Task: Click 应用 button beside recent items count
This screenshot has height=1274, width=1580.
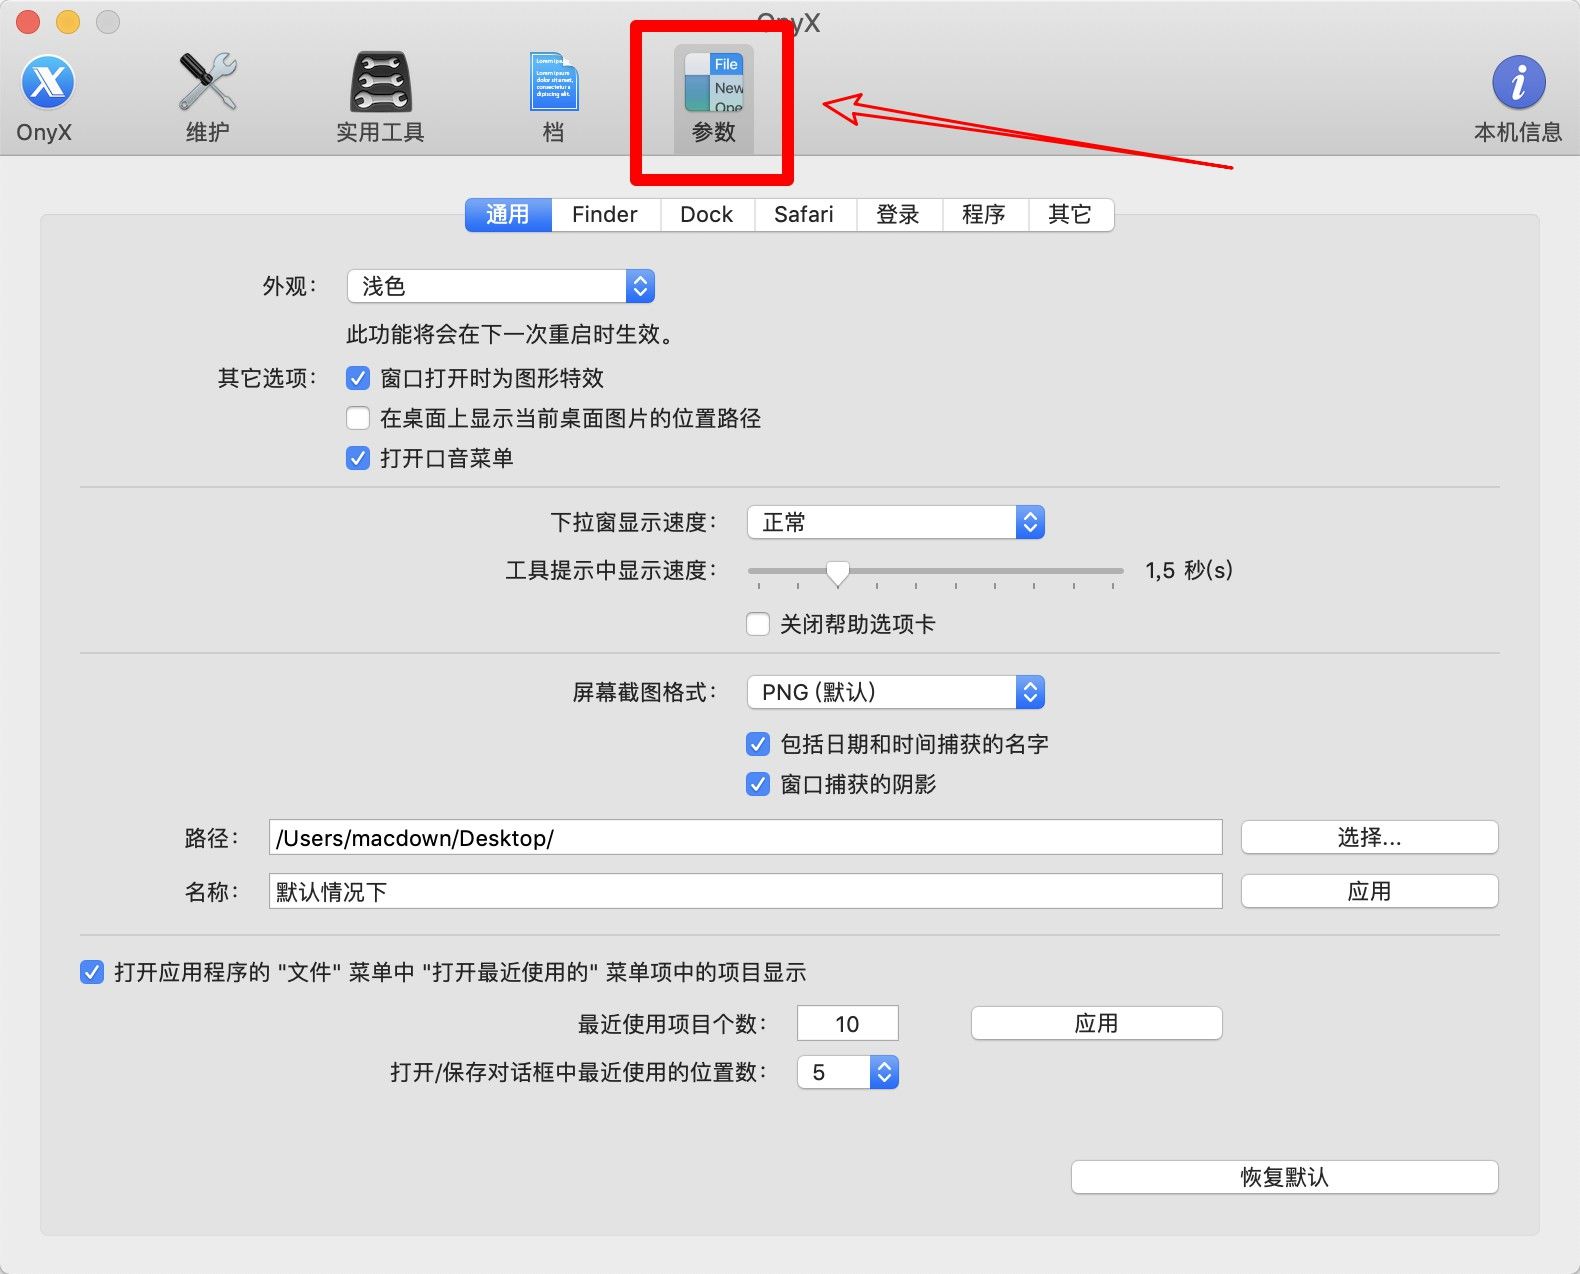Action: coord(1097,1023)
